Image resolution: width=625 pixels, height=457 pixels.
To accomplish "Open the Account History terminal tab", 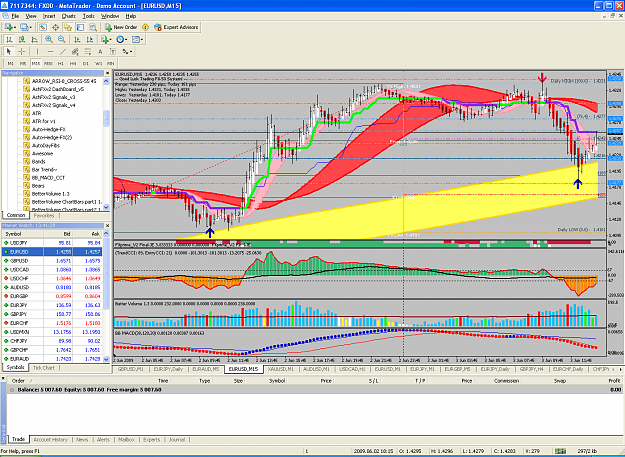I will pyautogui.click(x=51, y=439).
